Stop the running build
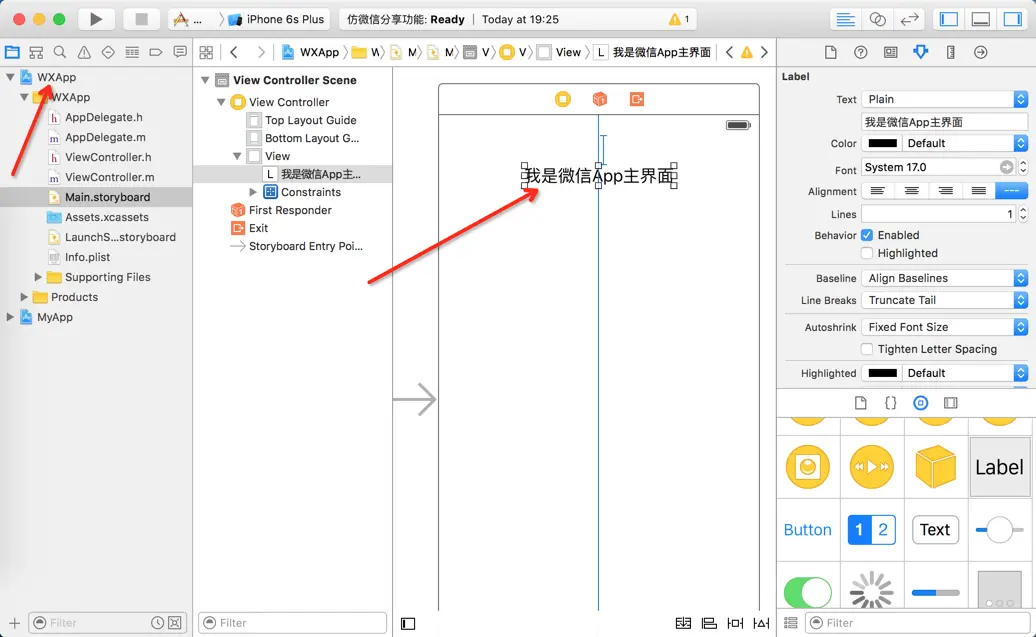This screenshot has width=1036, height=637. (141, 19)
